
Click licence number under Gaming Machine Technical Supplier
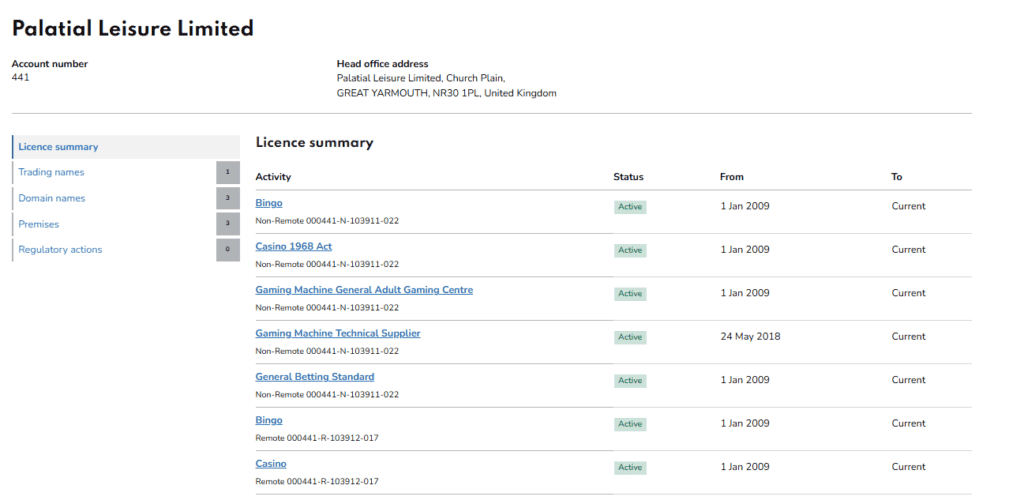327,351
